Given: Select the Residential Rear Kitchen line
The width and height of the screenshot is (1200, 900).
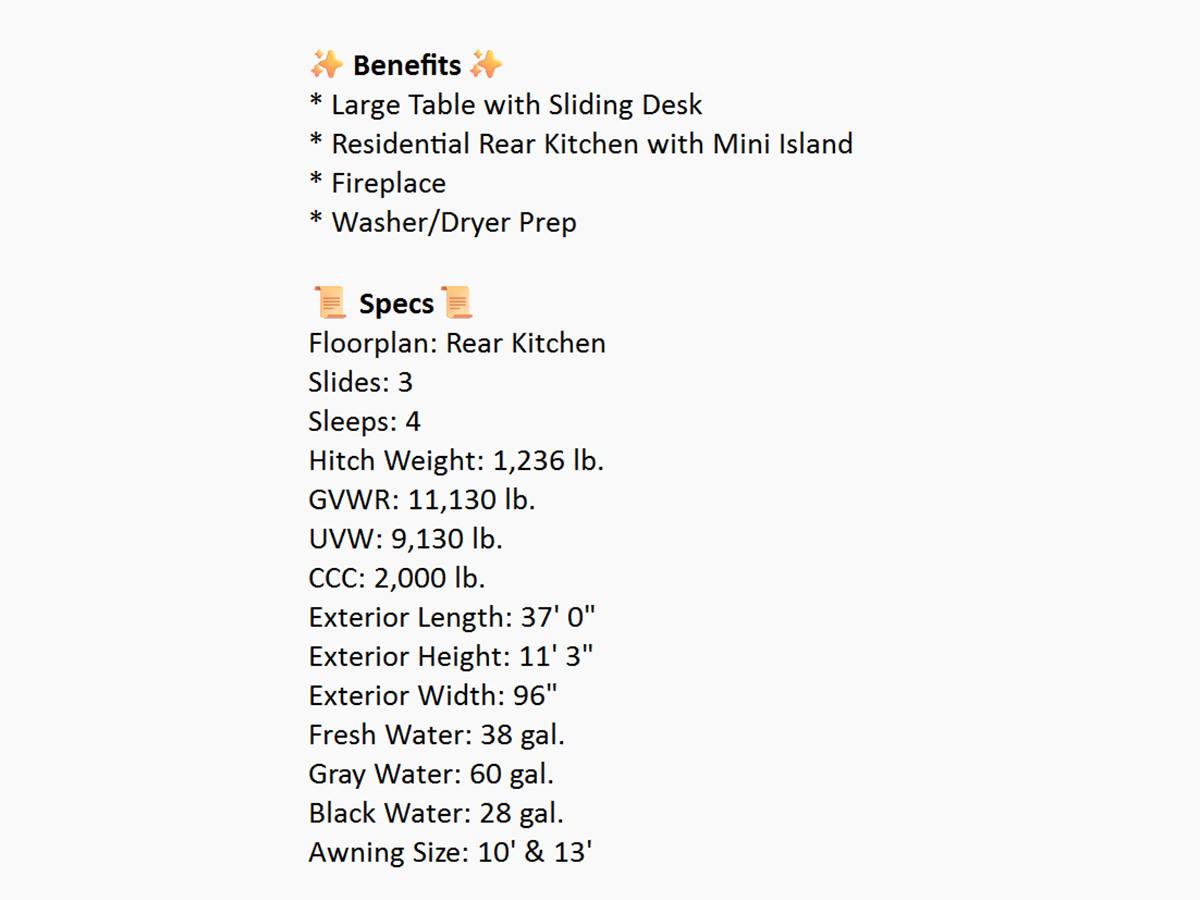Looking at the screenshot, I should tap(581, 144).
